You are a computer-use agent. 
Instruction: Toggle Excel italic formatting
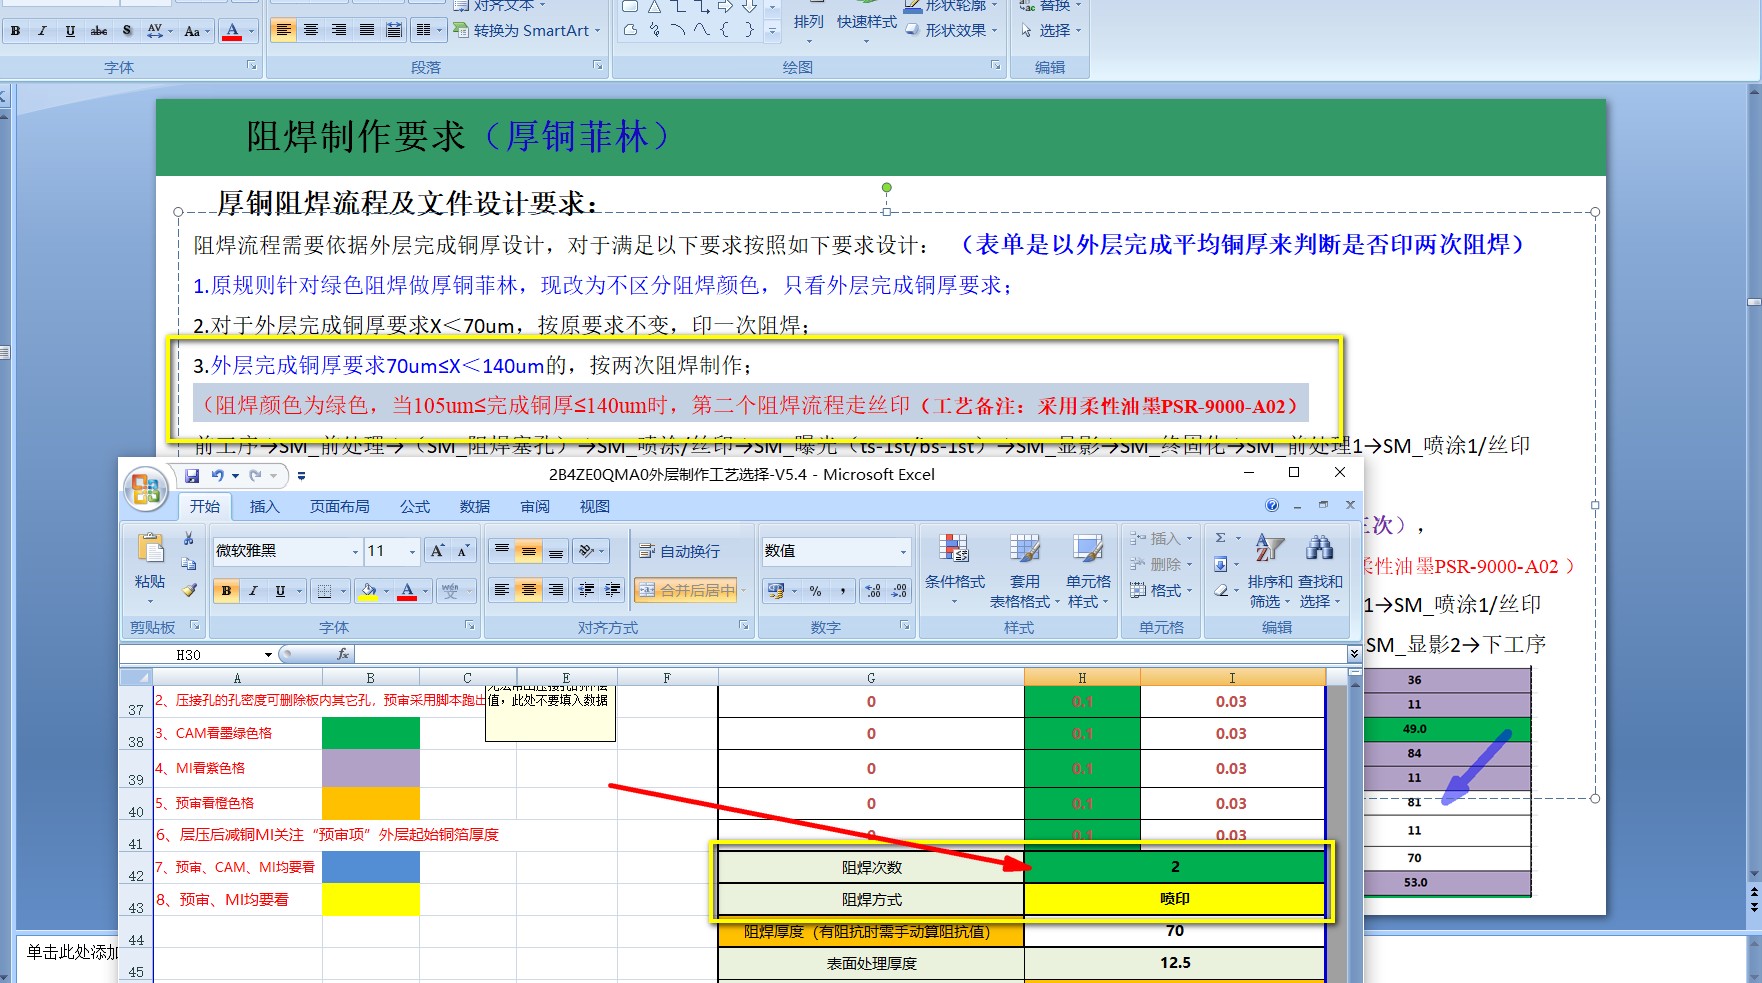point(253,591)
